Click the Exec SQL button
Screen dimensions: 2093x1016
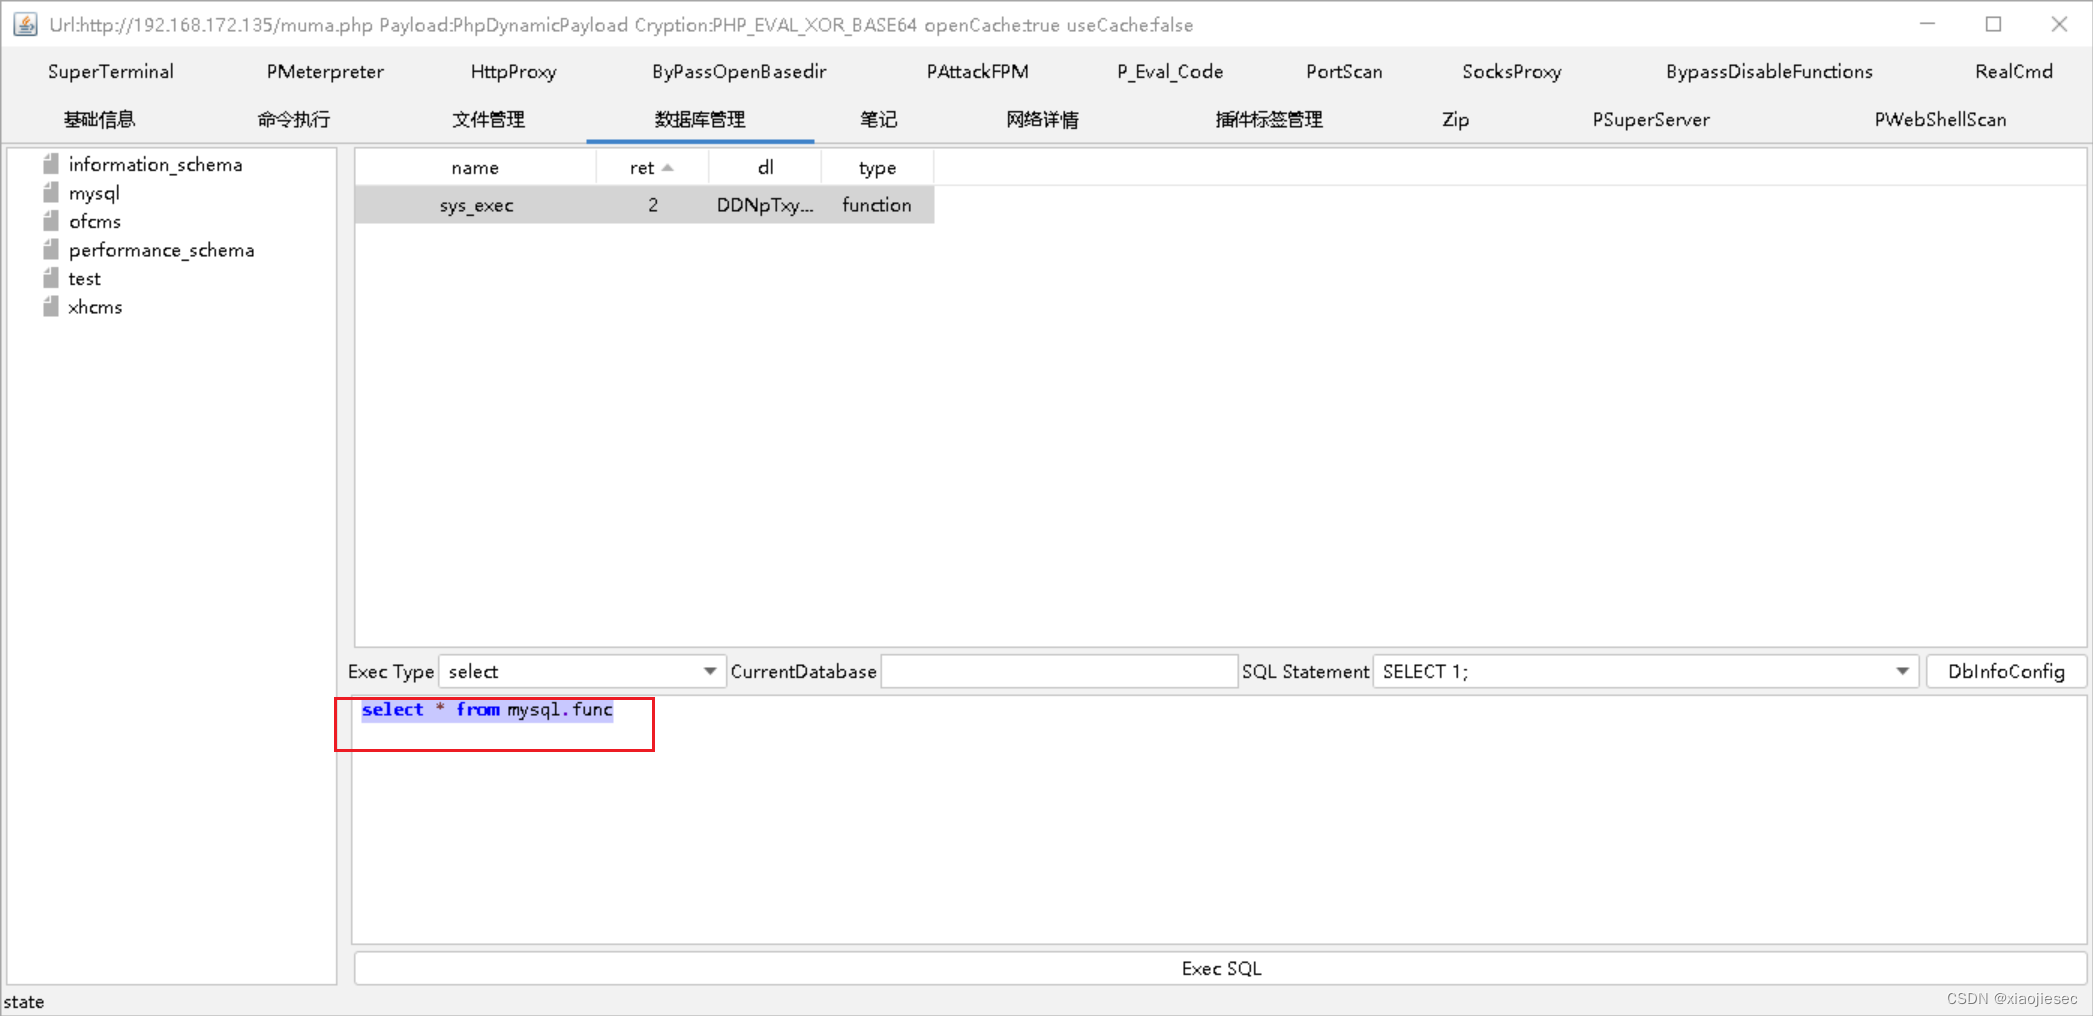tap(1220, 967)
